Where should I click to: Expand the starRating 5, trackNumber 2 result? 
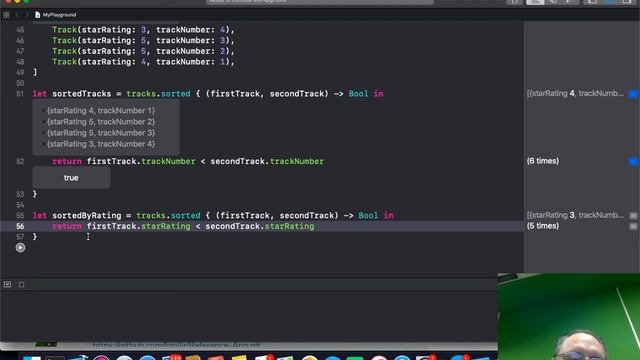tap(44, 122)
